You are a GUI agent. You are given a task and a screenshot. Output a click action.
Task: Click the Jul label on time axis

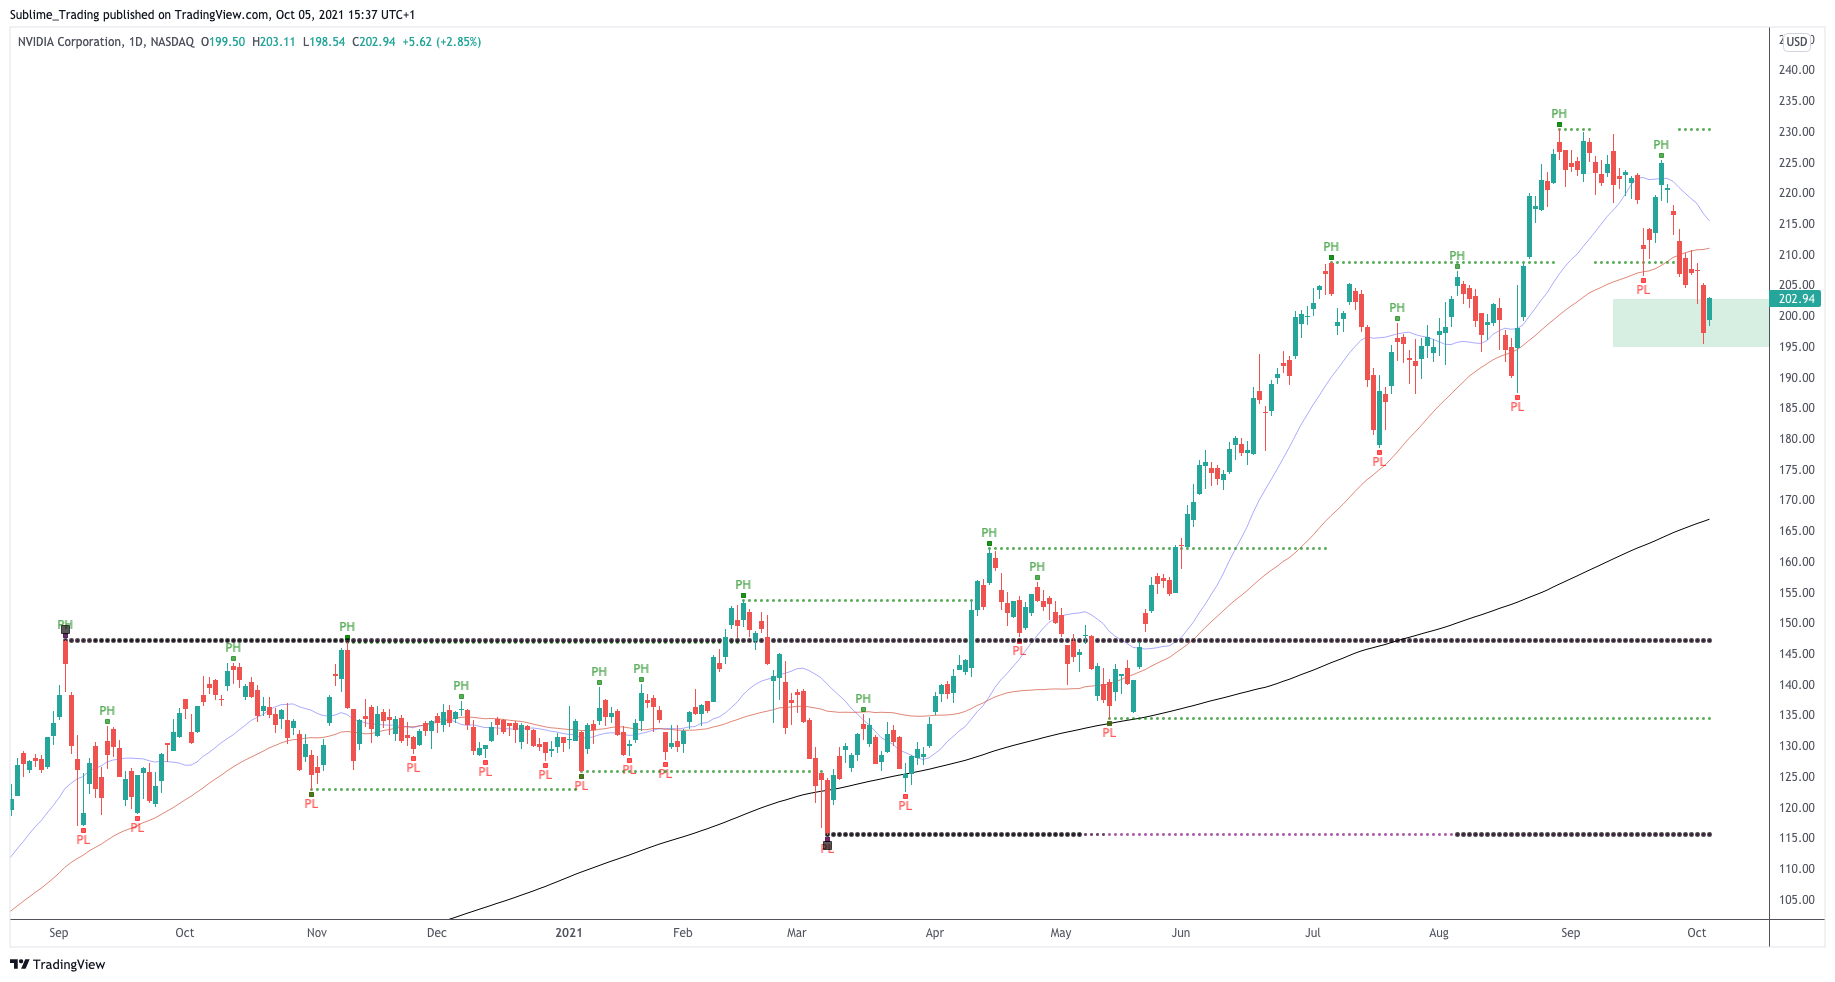click(1313, 933)
